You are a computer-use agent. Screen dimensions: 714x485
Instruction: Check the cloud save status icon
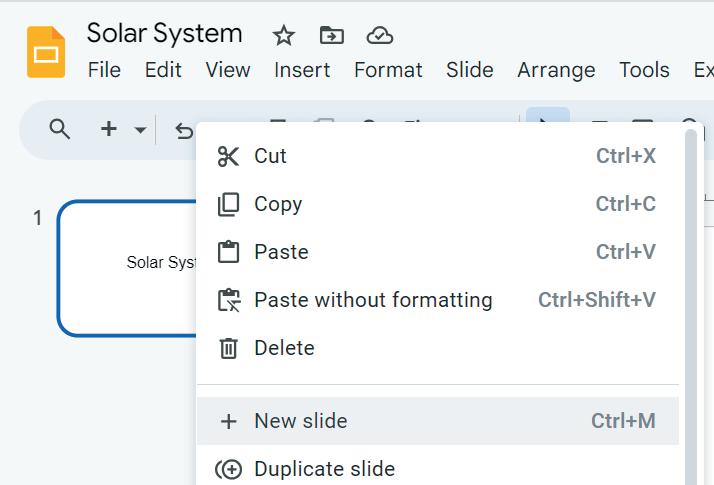(x=379, y=36)
